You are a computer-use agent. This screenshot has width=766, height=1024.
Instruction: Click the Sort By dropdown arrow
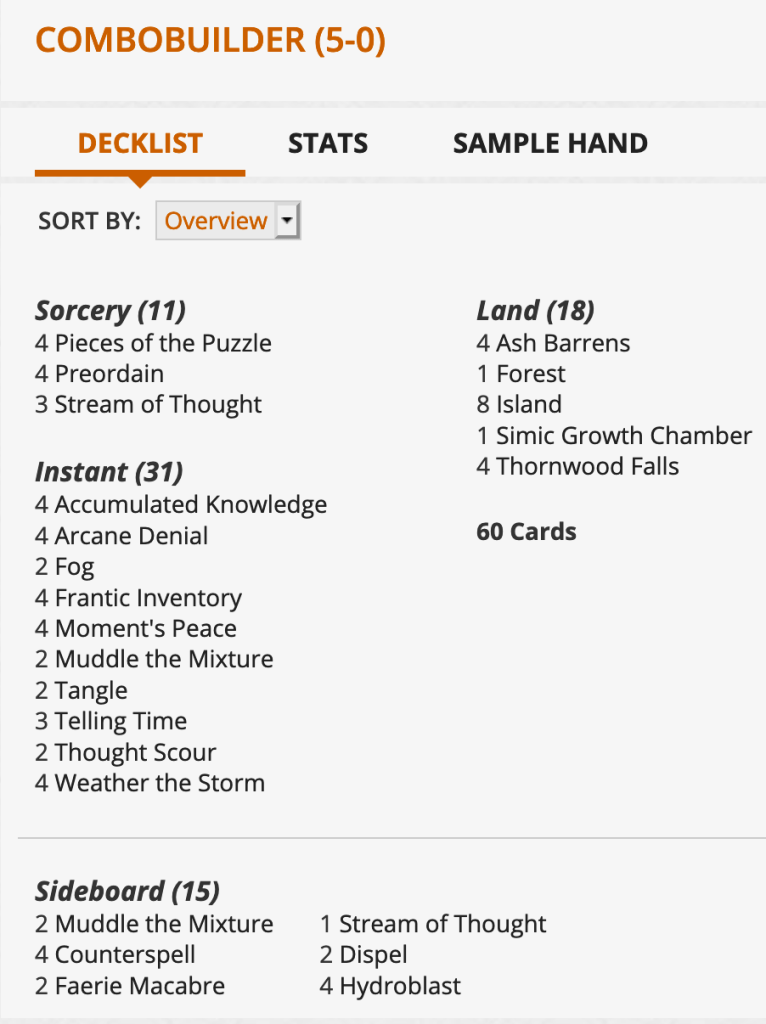tap(288, 221)
